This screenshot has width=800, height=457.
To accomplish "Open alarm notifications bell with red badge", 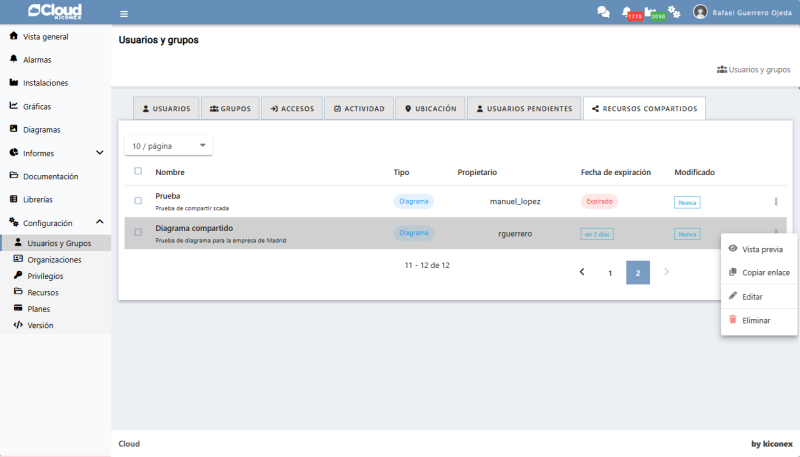I will [628, 12].
